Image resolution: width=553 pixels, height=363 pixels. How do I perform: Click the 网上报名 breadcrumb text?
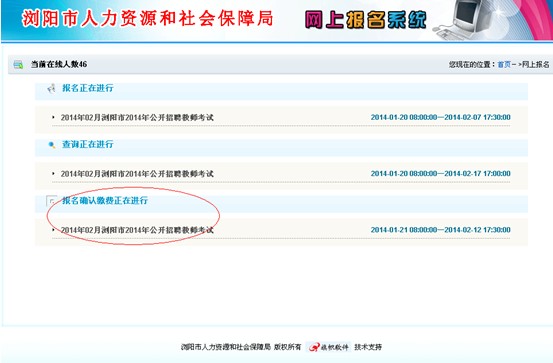(535, 65)
